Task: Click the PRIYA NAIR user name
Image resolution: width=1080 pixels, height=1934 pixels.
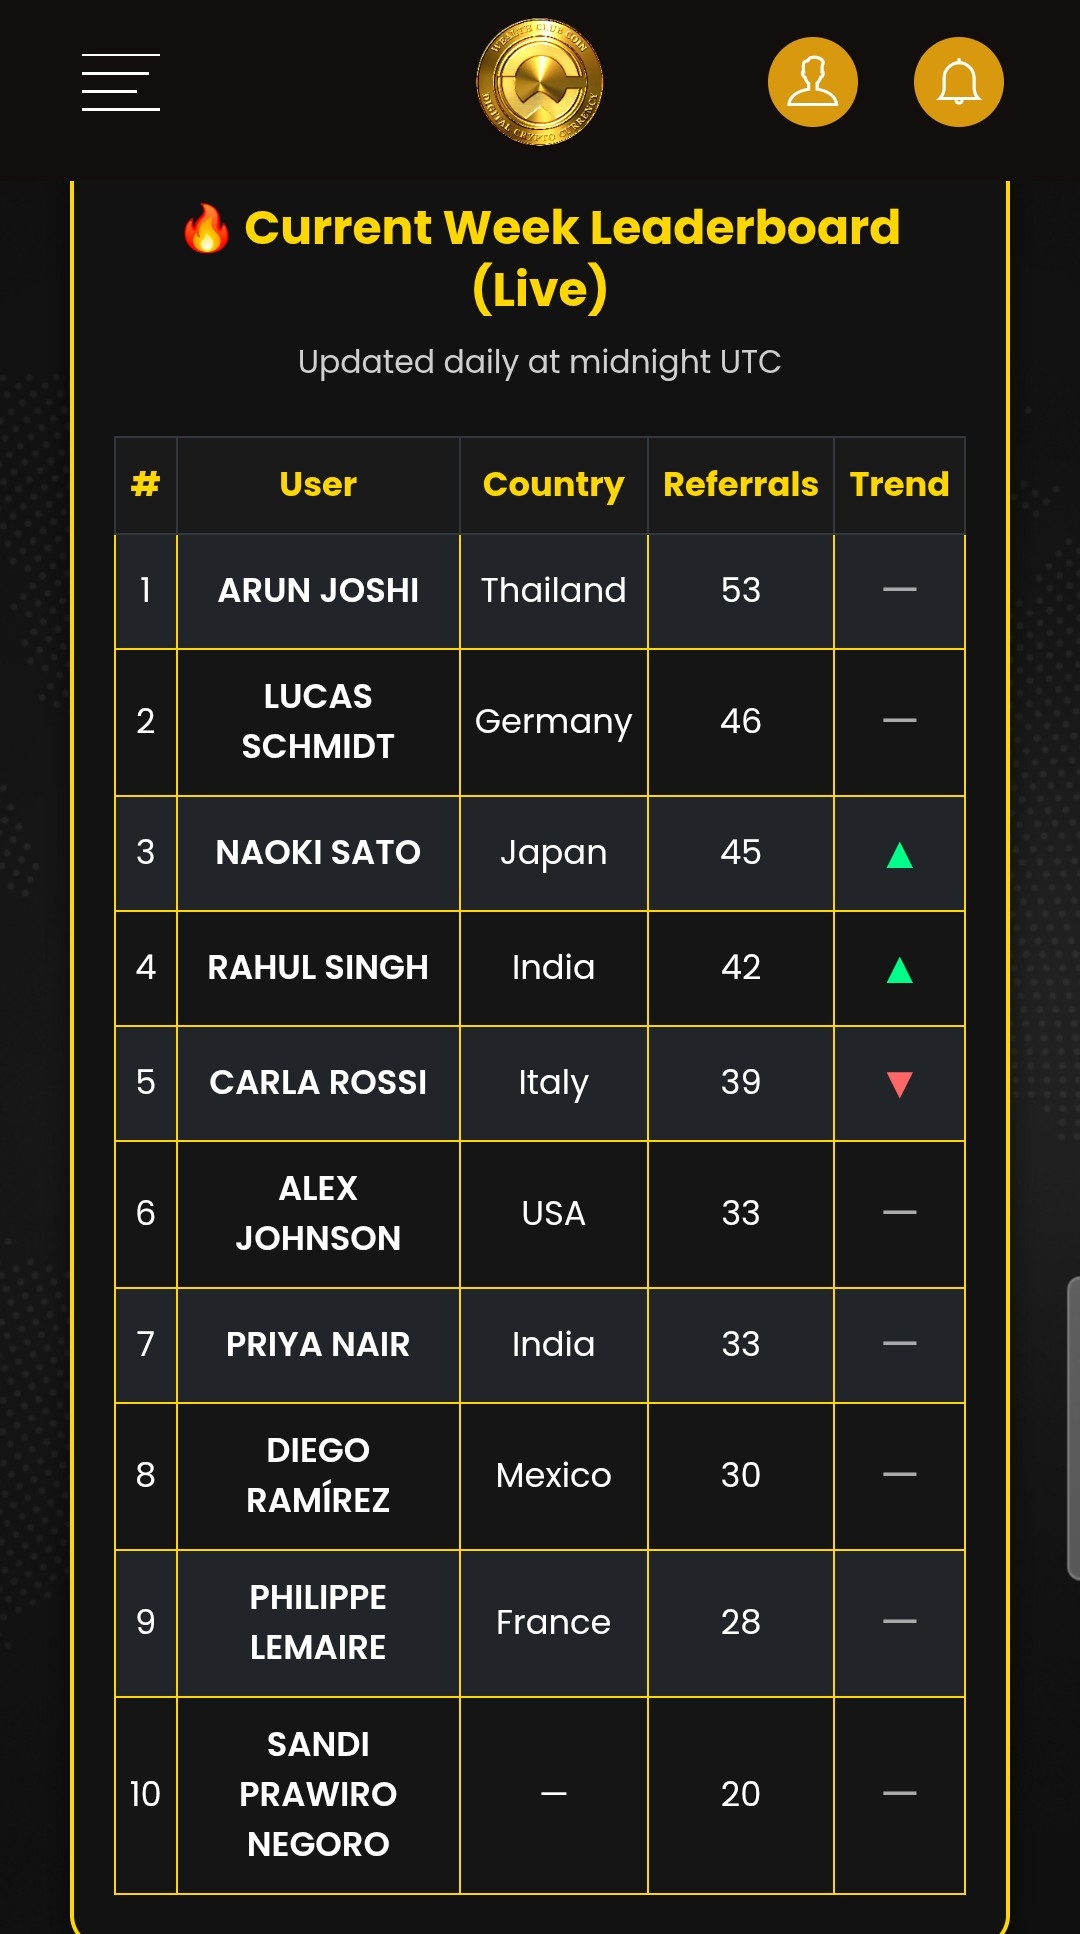Action: click(318, 1345)
